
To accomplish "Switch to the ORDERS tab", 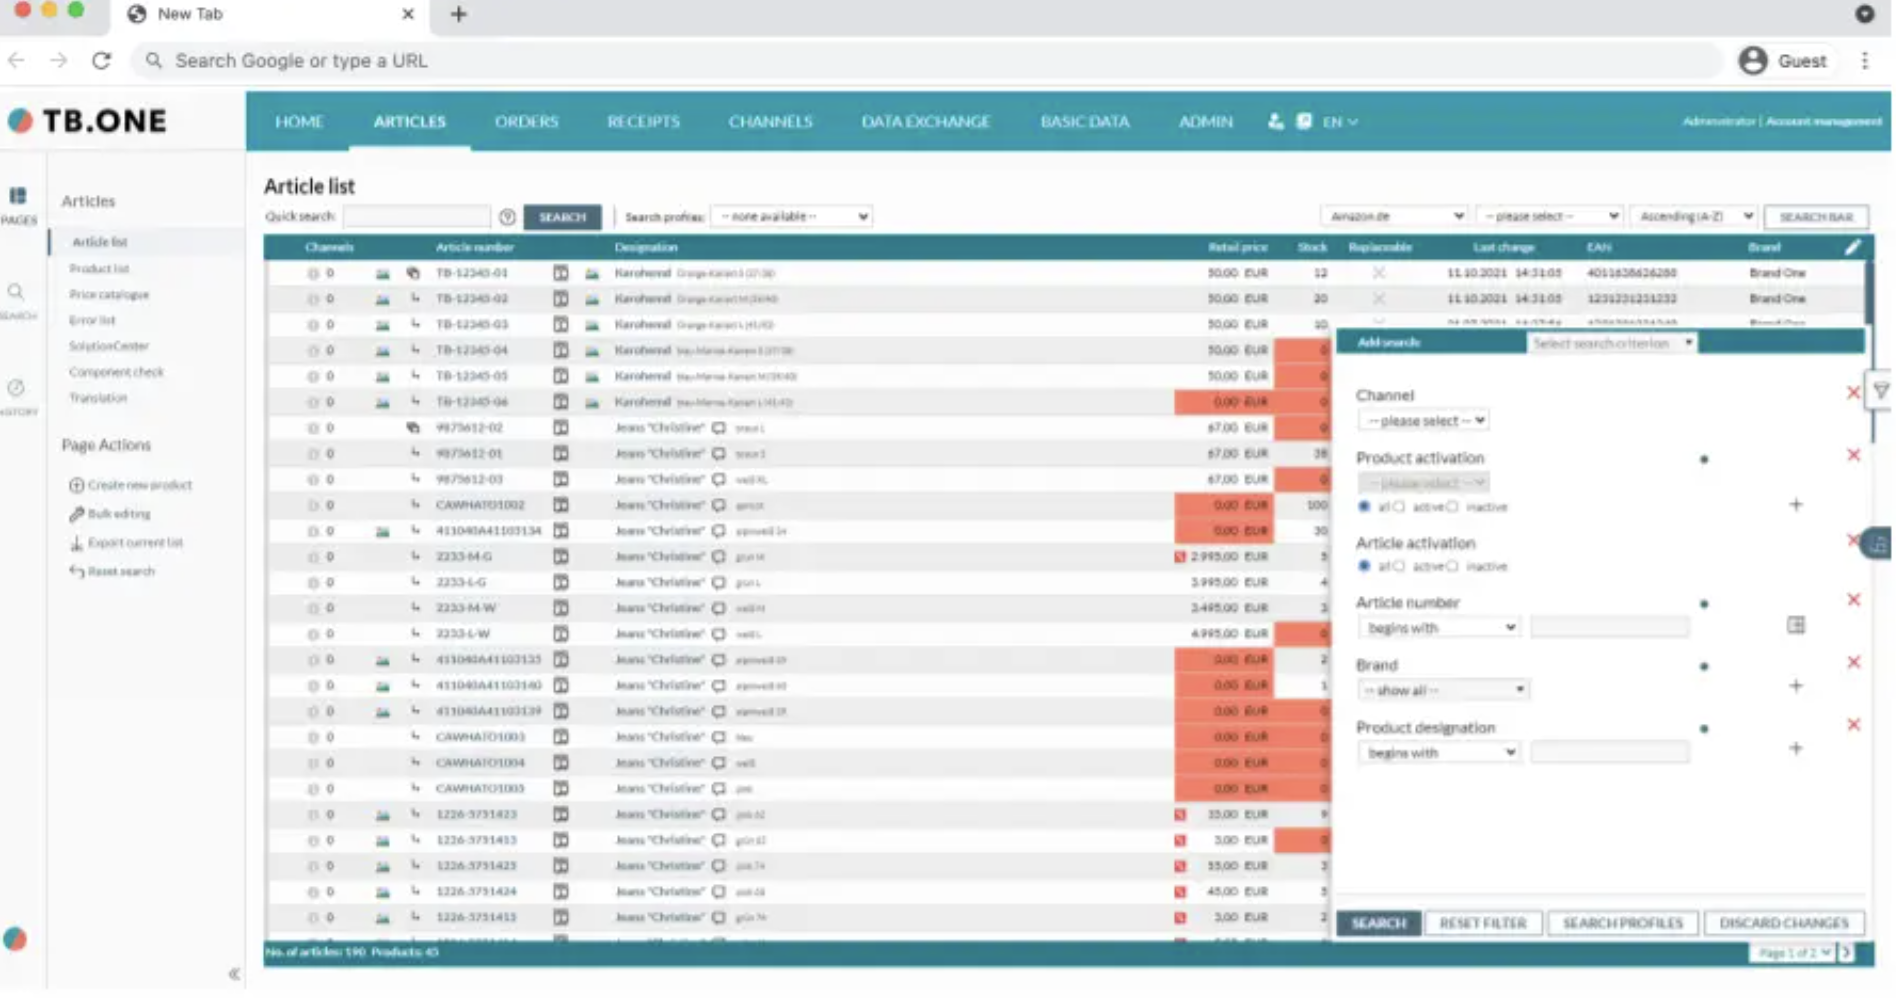I will 525,121.
